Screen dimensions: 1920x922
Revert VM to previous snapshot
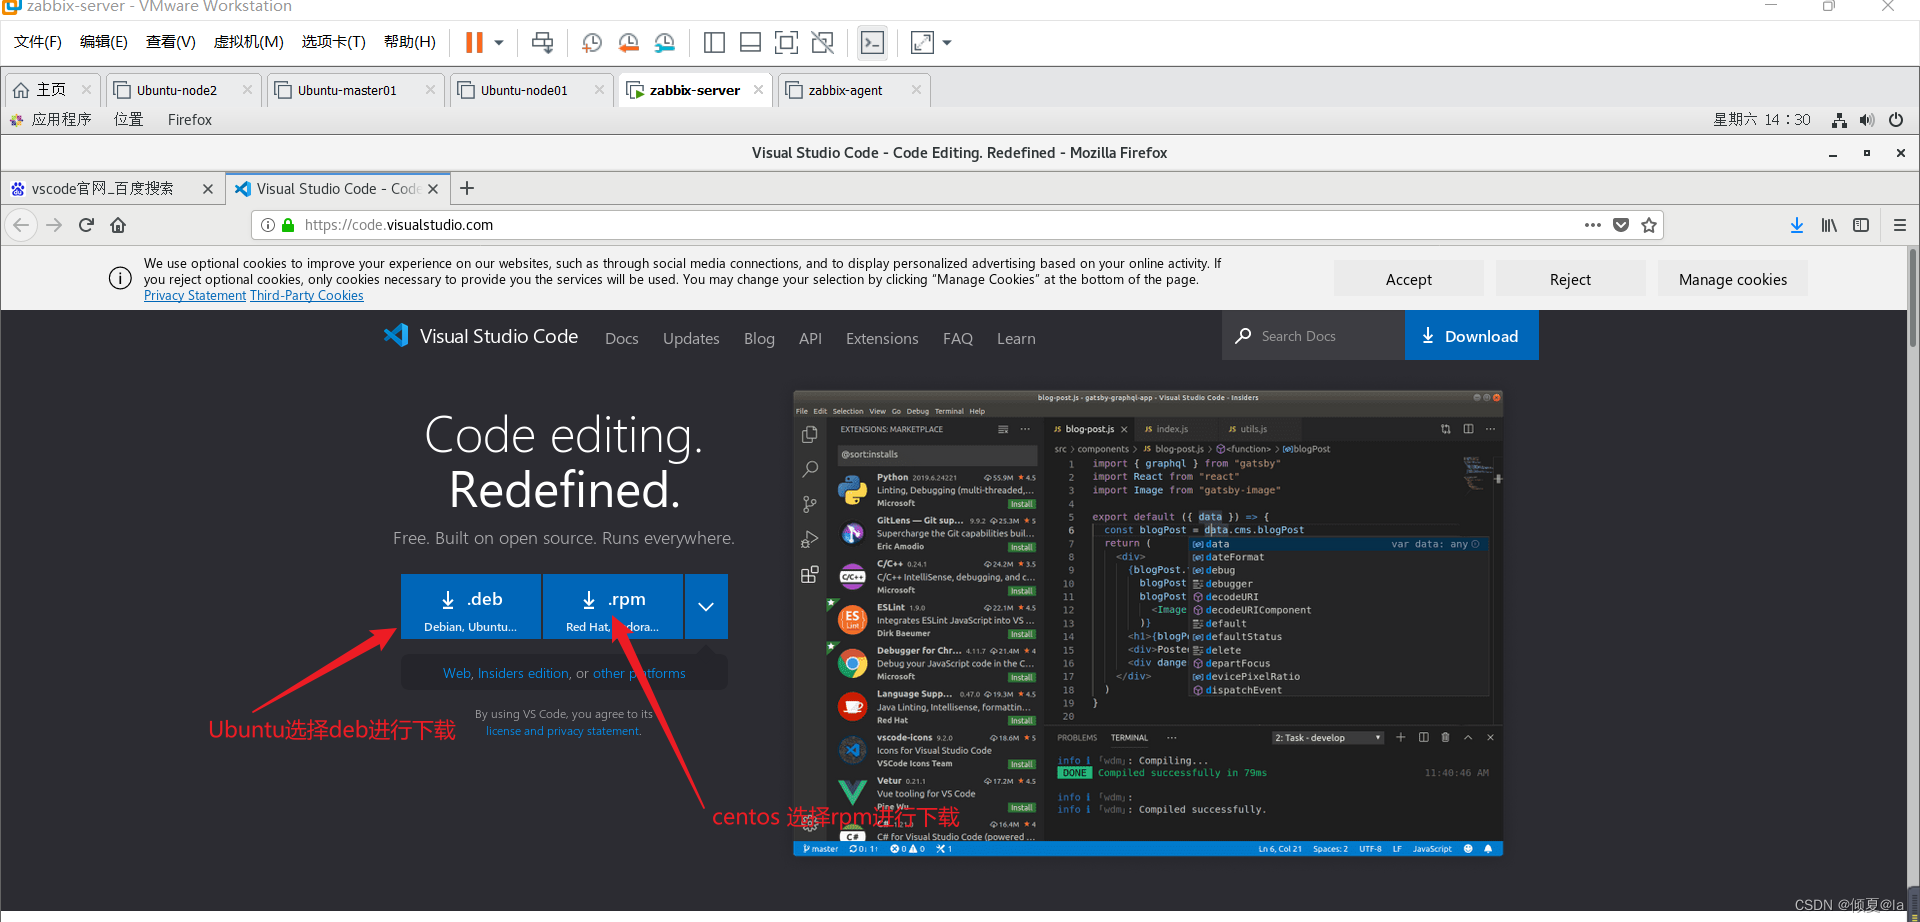(x=628, y=42)
